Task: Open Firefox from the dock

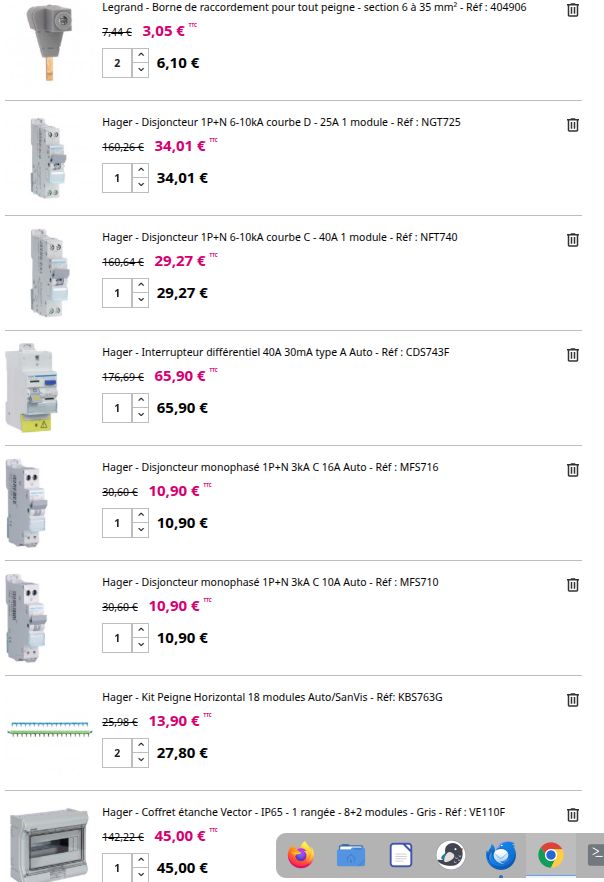Action: pos(301,856)
